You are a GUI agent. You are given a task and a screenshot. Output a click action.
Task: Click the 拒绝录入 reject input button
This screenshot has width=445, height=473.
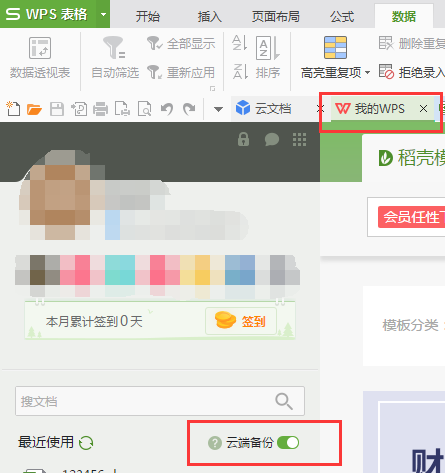[412, 72]
